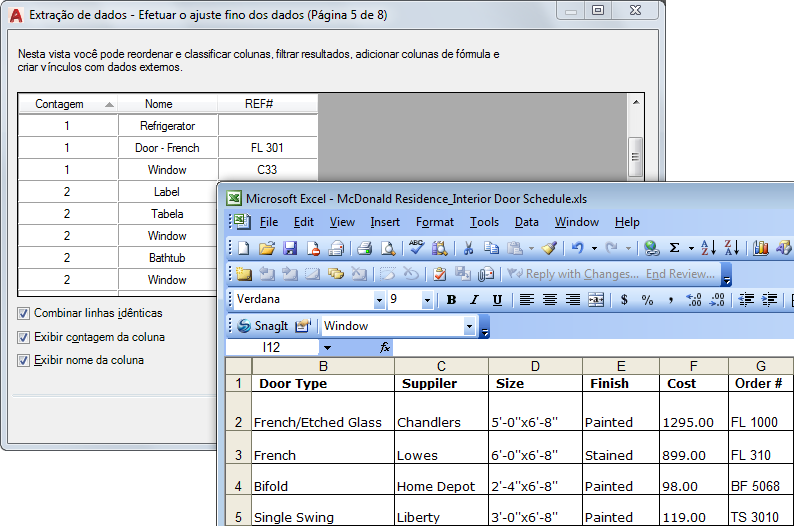The width and height of the screenshot is (794, 526).
Task: Launch SnagIt capture from the toolbar
Action: point(263,326)
